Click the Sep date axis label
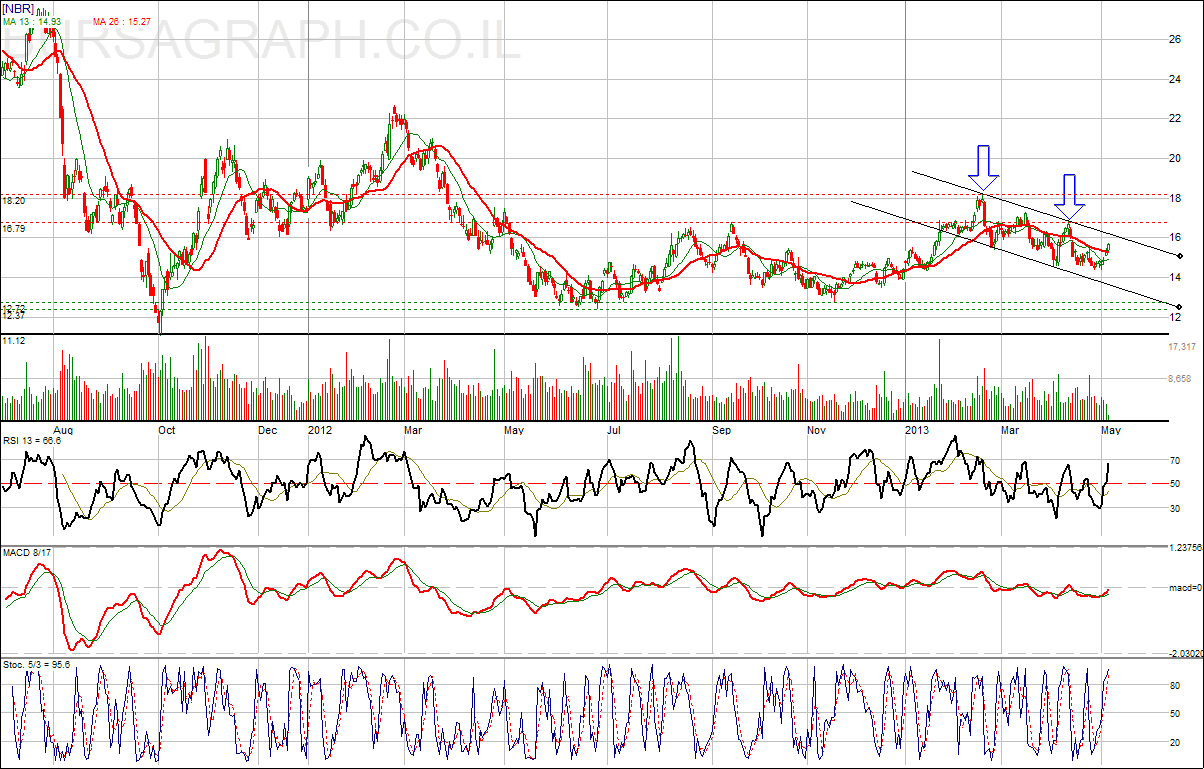Viewport: 1204px width, 769px height. click(x=722, y=430)
